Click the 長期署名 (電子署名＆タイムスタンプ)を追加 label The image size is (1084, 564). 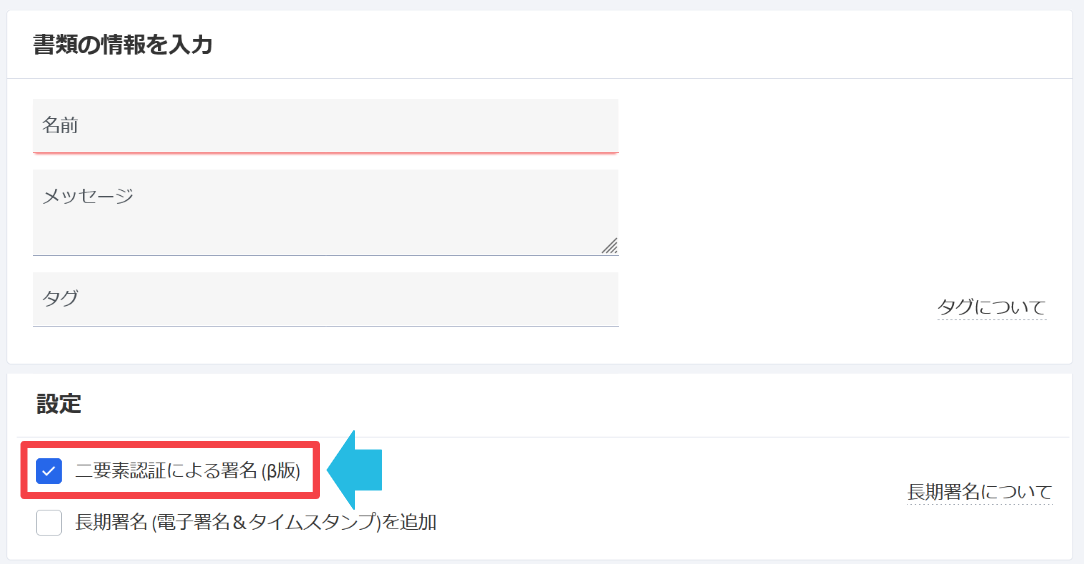click(x=256, y=522)
